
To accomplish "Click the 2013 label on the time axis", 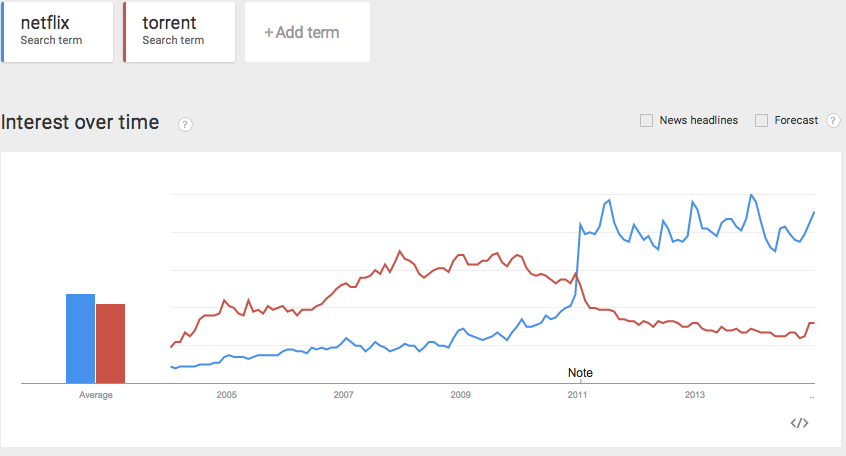I will (694, 395).
